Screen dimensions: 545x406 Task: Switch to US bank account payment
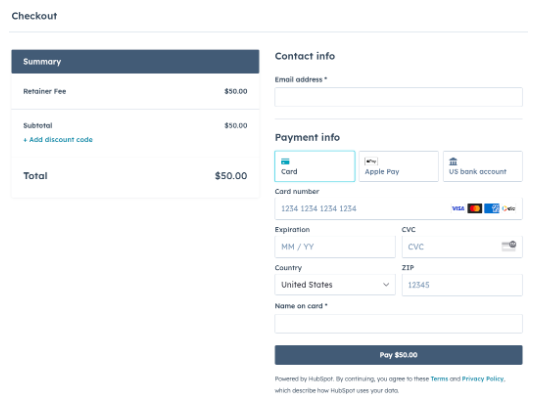tap(482, 166)
